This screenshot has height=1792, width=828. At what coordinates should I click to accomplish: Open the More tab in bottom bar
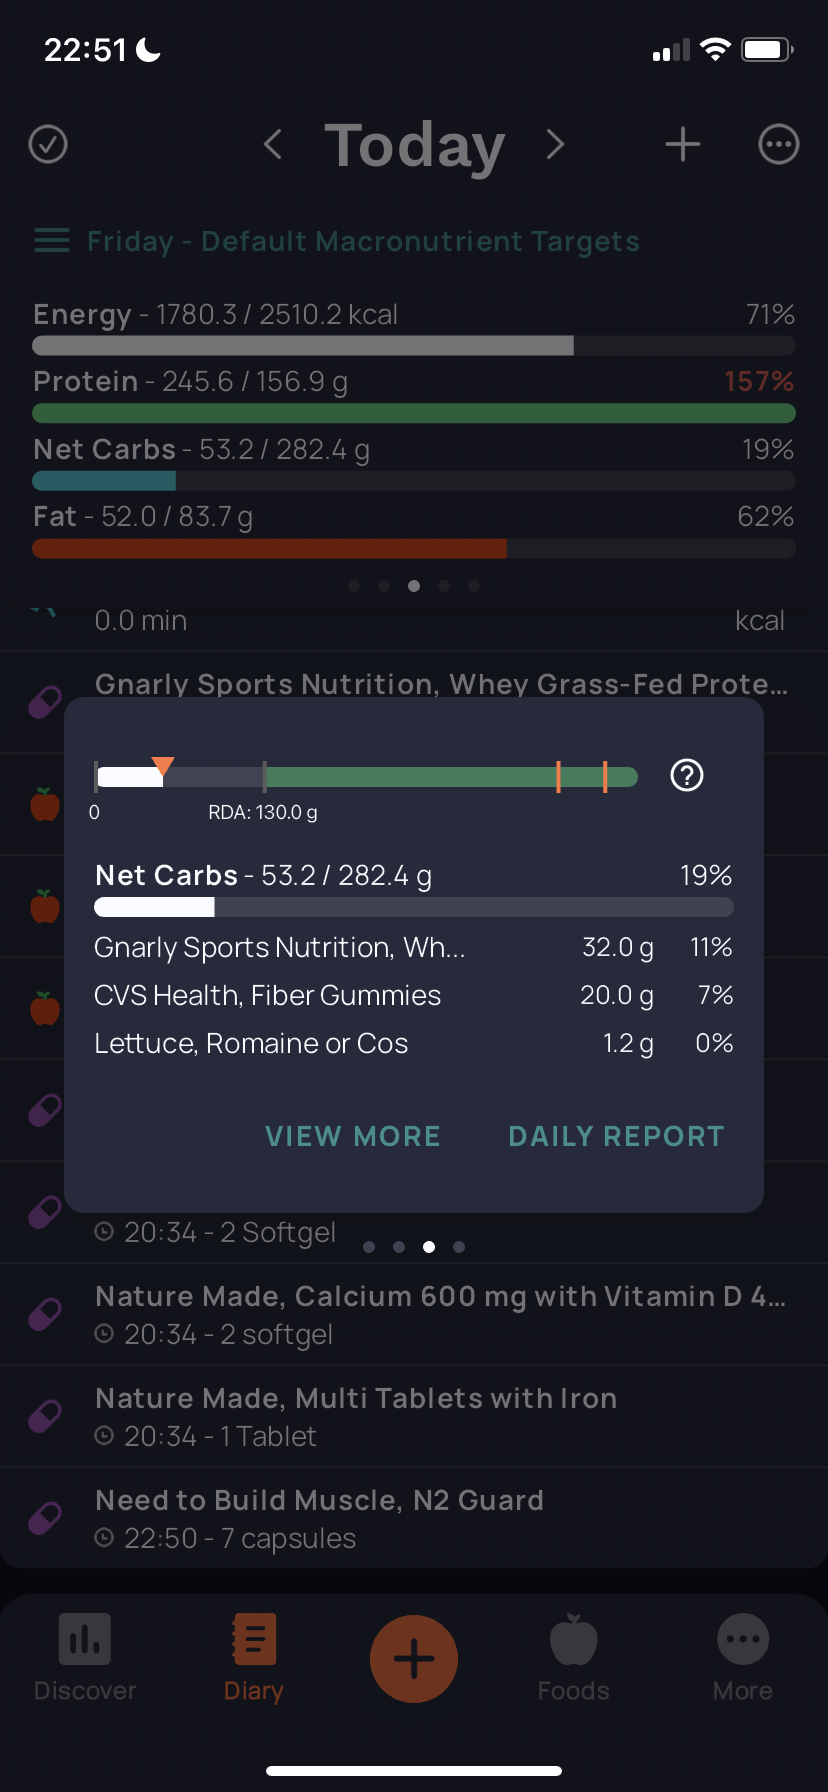[x=743, y=1658]
